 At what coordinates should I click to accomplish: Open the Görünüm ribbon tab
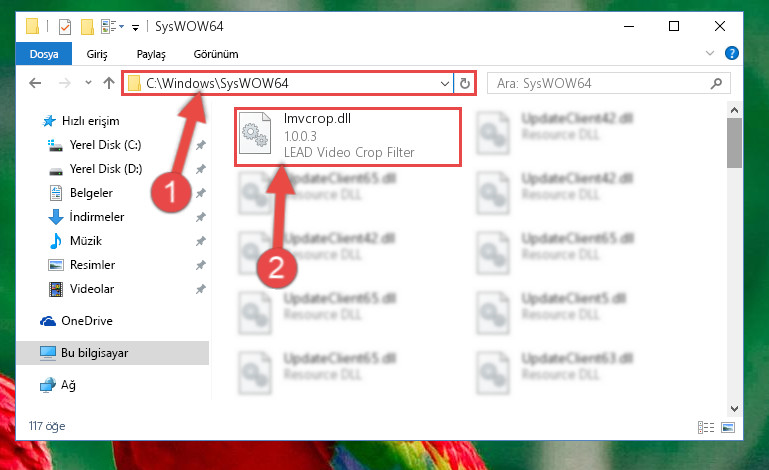tap(216, 54)
